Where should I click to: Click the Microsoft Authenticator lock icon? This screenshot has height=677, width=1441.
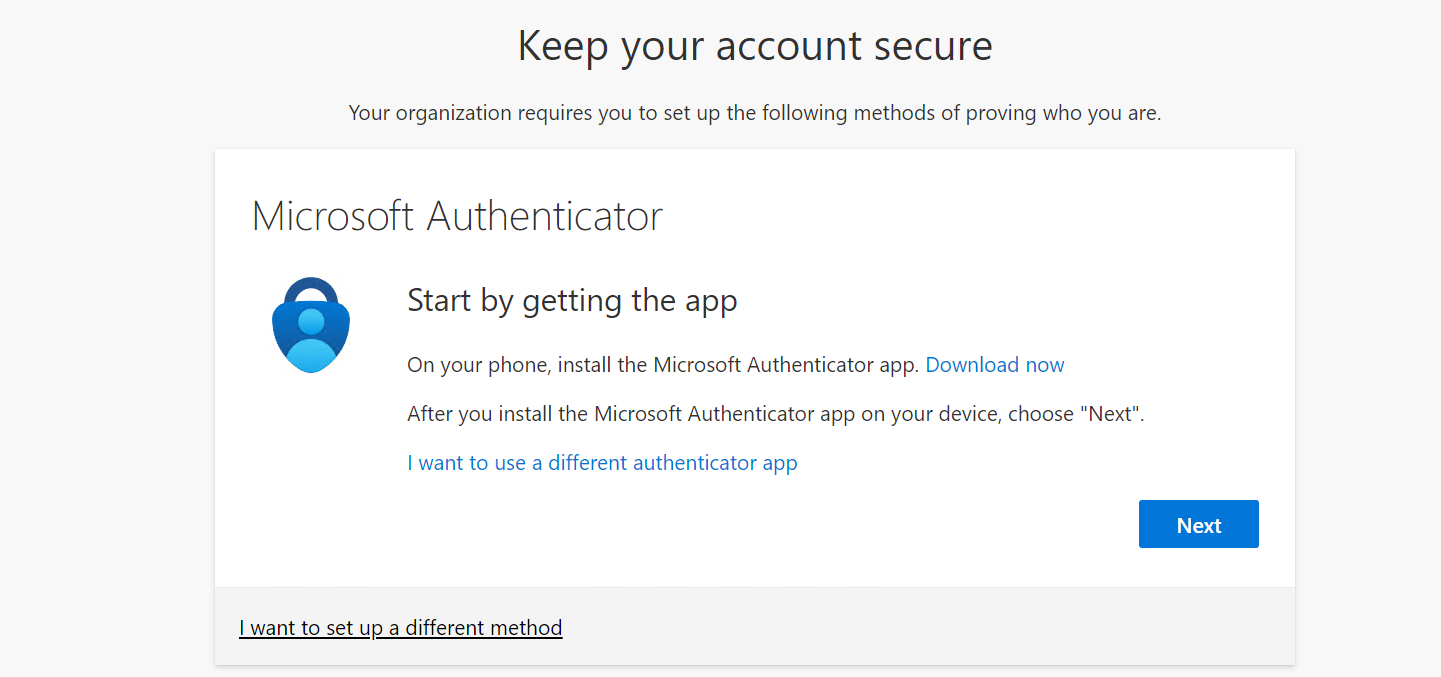tap(310, 326)
